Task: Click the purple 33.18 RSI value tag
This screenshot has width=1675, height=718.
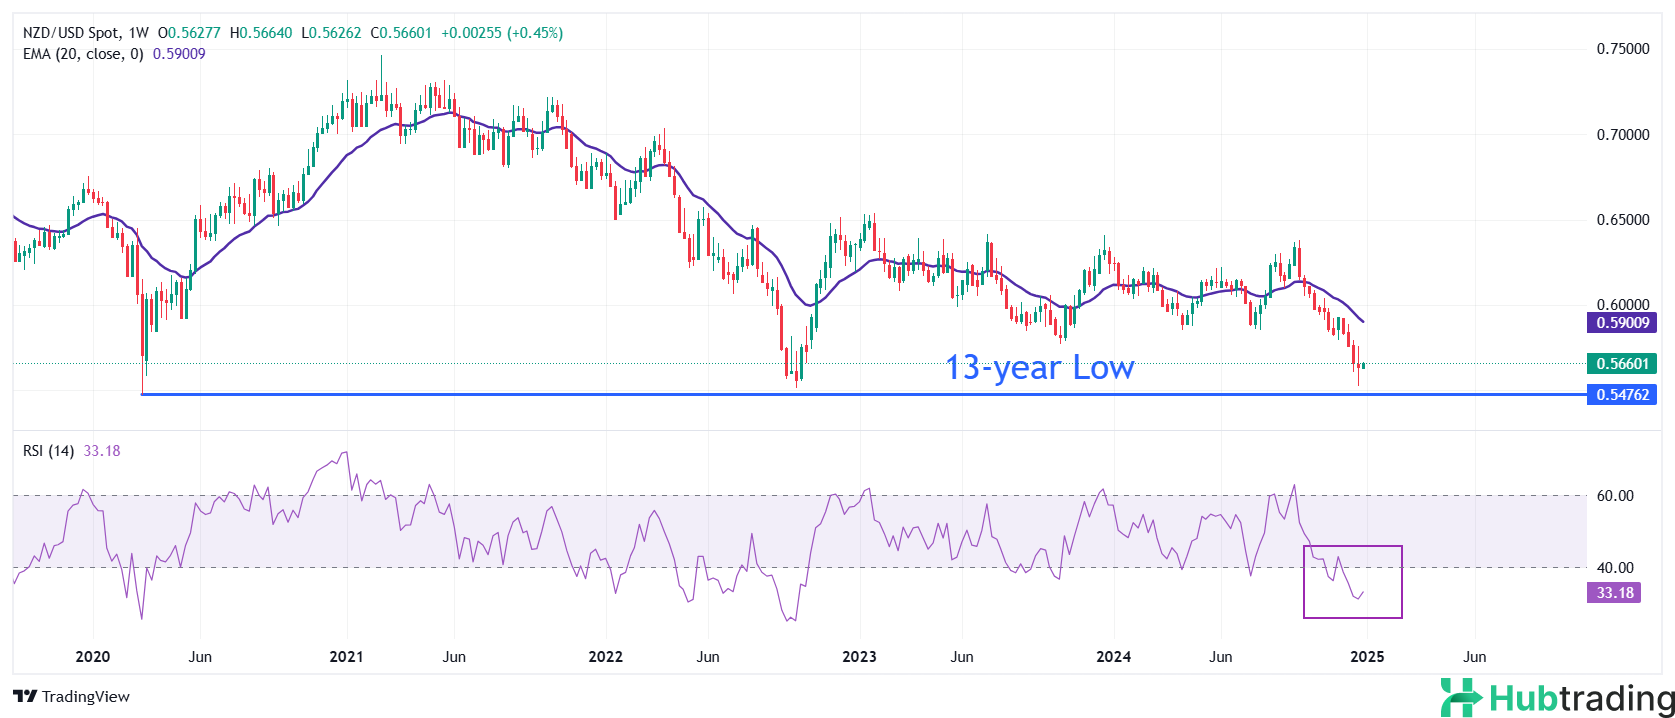Action: [1614, 593]
